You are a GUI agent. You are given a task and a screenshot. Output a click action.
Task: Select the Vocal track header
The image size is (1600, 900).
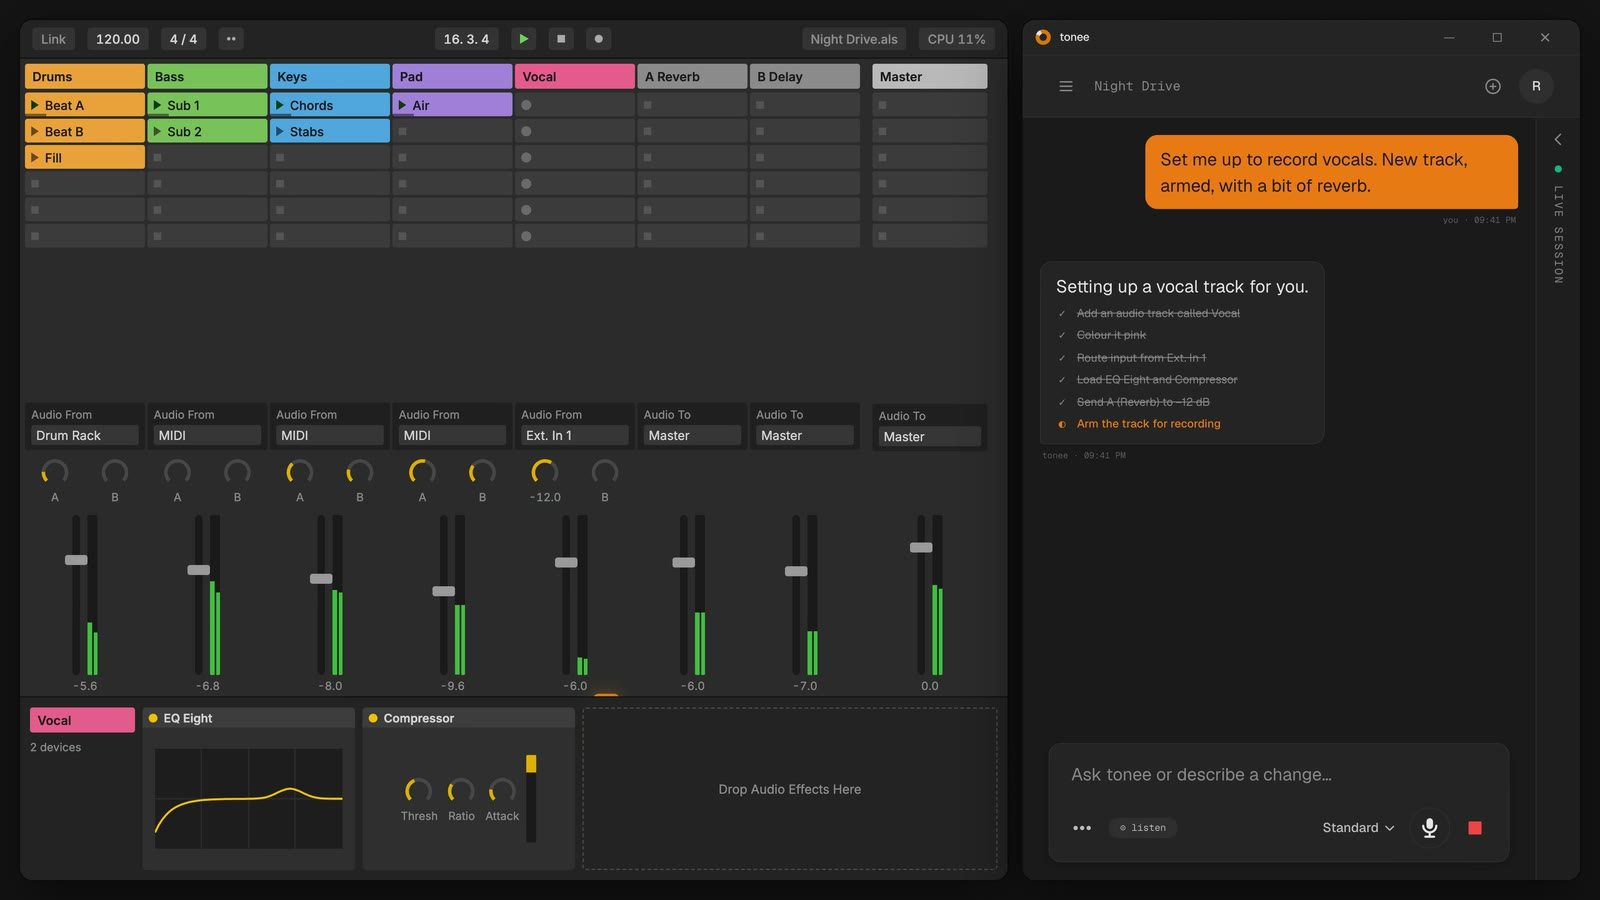[575, 76]
